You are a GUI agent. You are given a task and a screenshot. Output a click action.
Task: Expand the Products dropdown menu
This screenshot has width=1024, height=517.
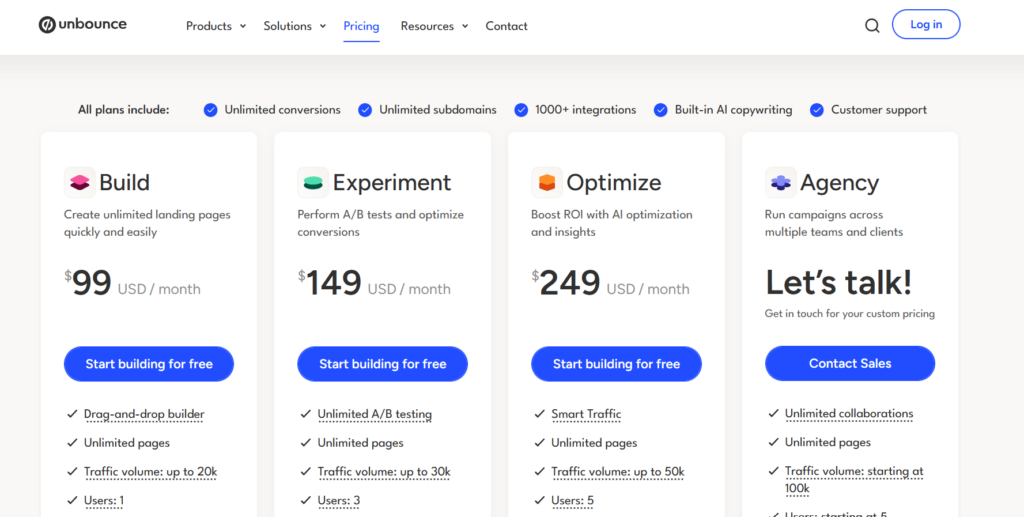tap(215, 26)
